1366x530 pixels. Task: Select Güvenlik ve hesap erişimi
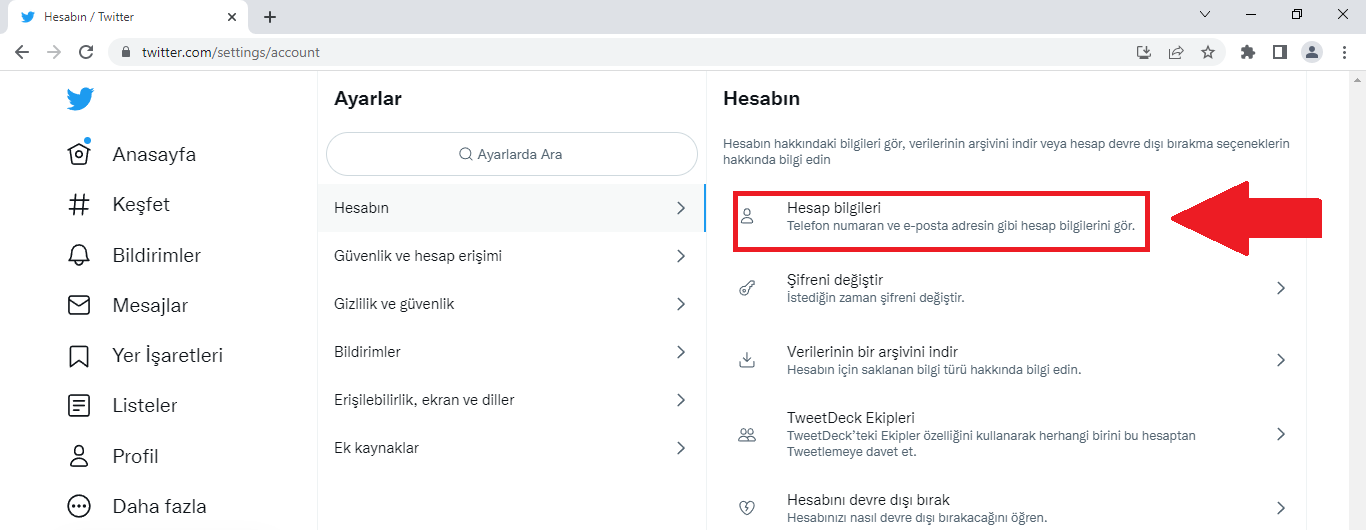click(511, 256)
